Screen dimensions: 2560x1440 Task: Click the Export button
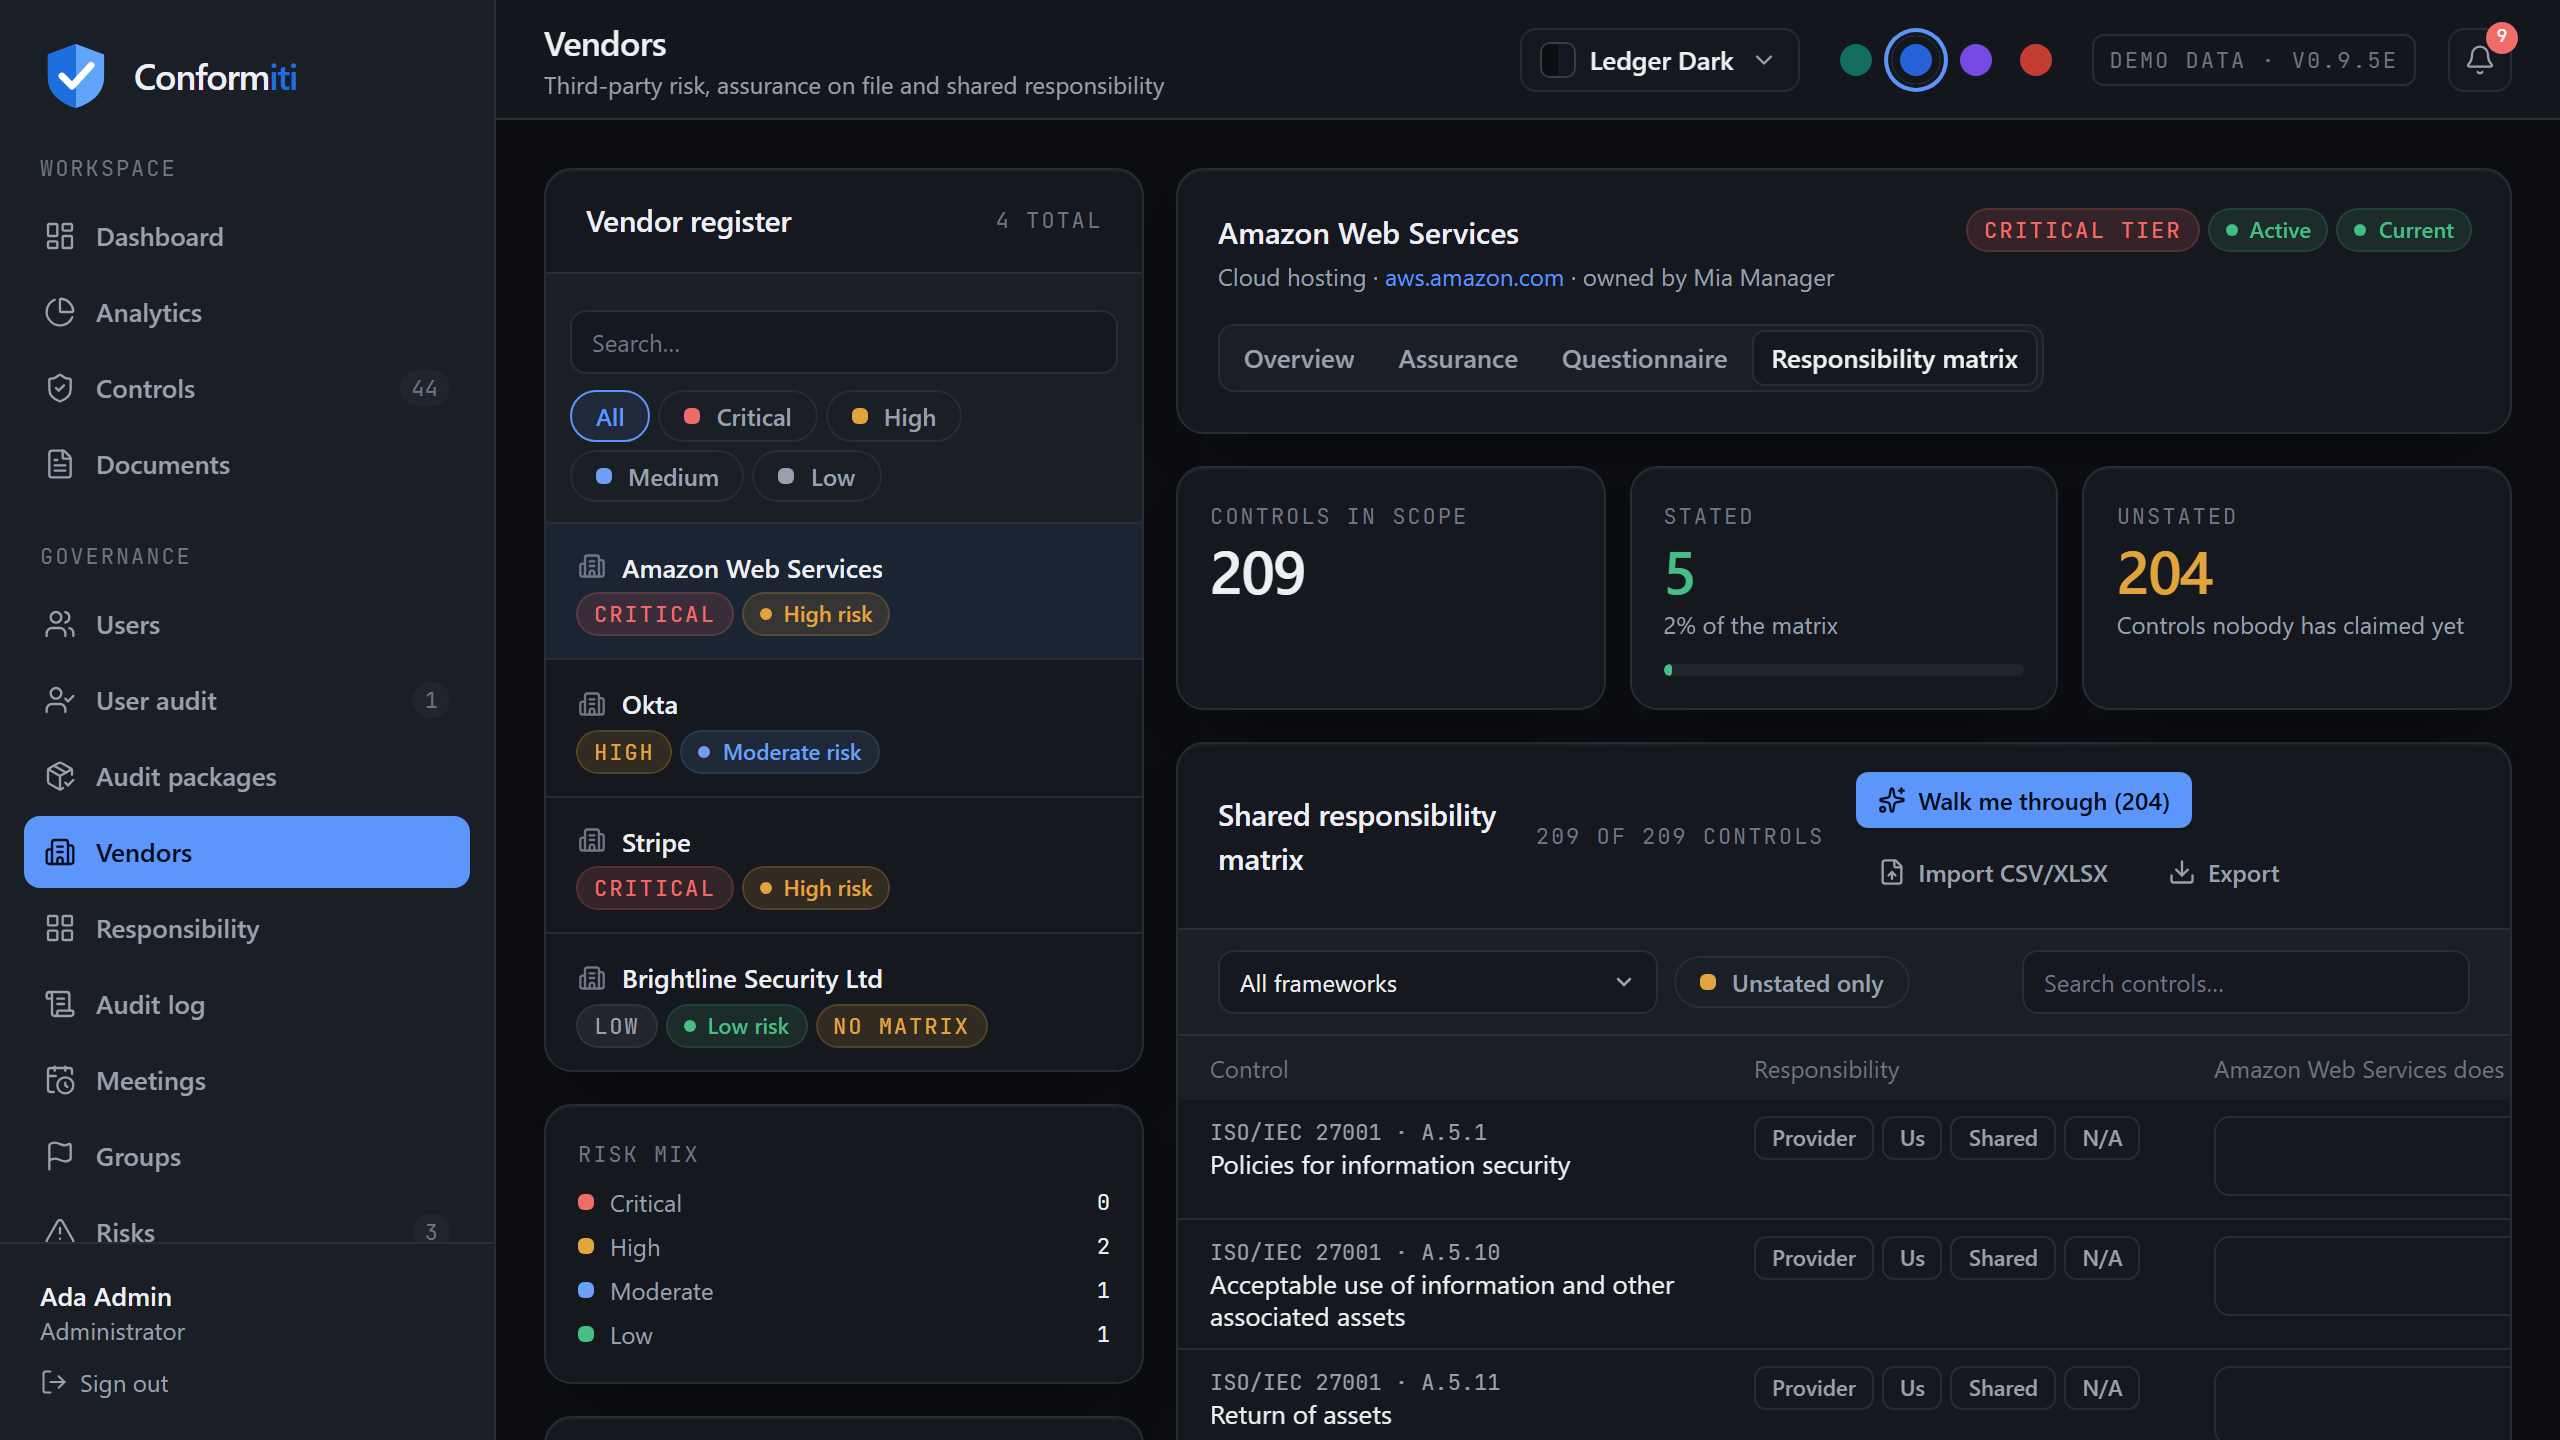pos(2224,873)
